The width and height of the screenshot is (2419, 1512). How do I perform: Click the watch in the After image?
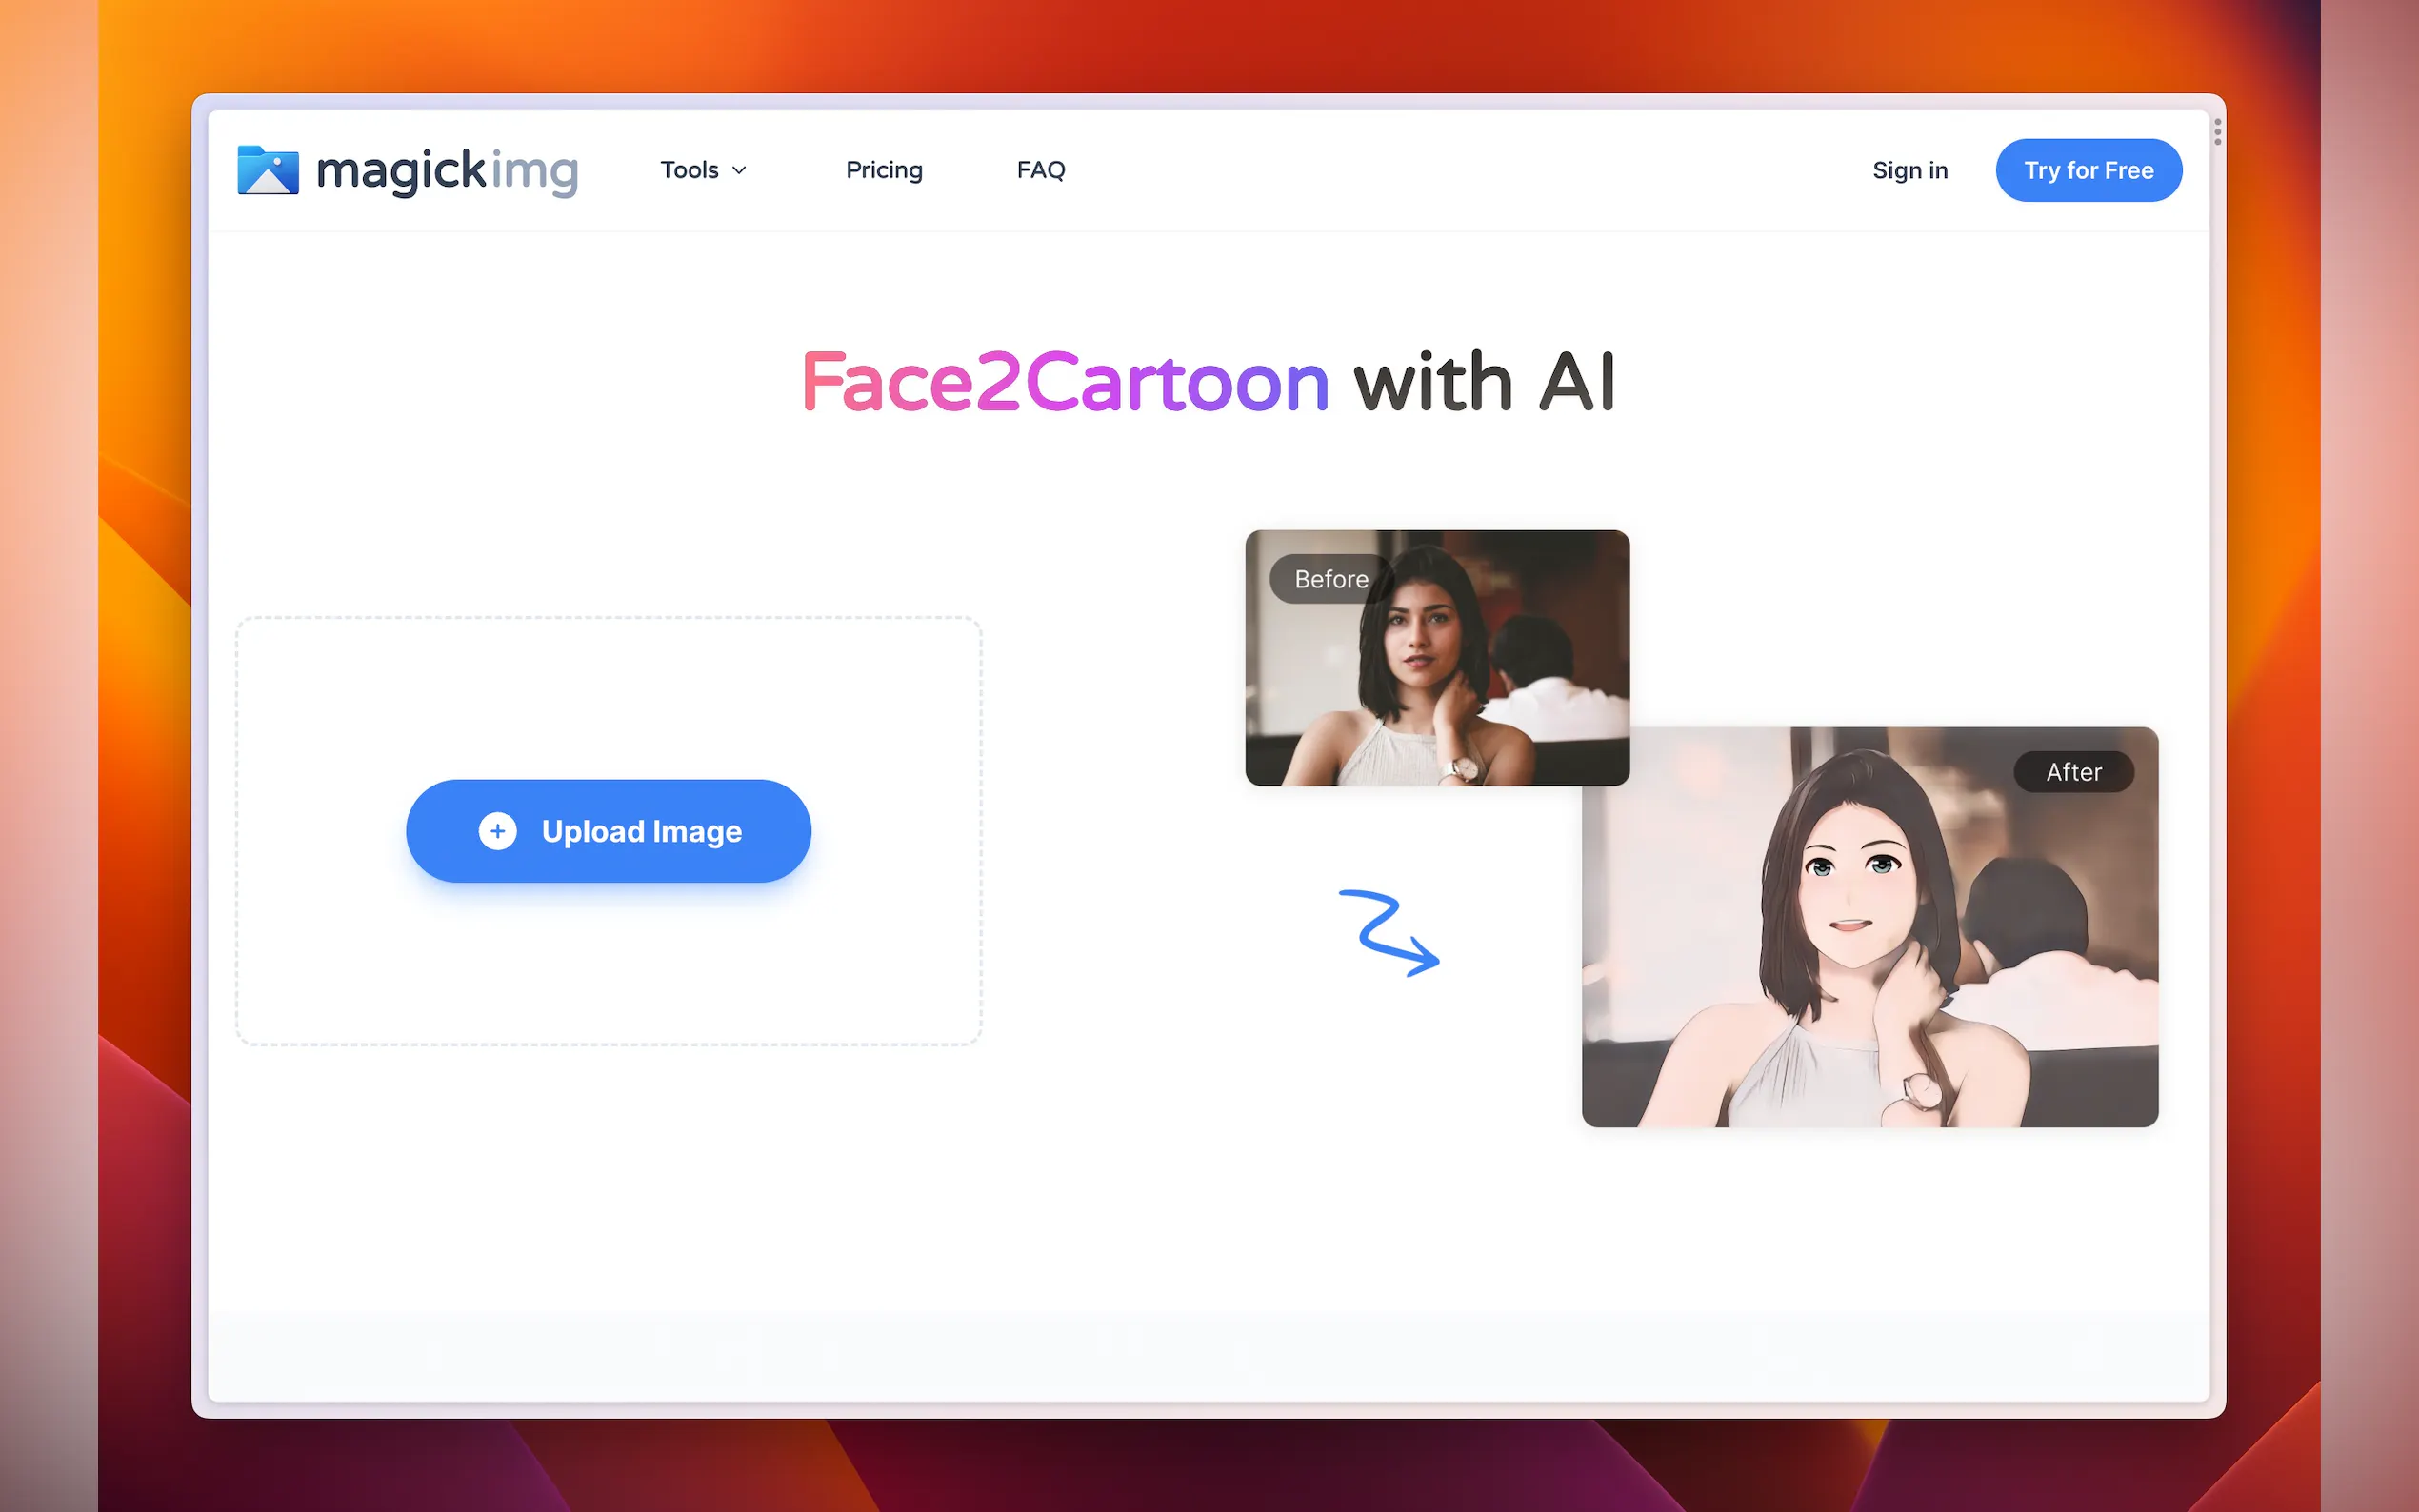click(1921, 1091)
